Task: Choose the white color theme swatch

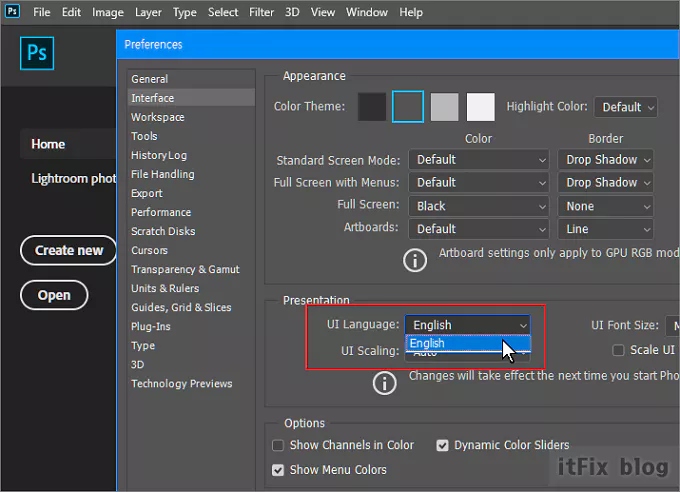Action: pos(481,107)
